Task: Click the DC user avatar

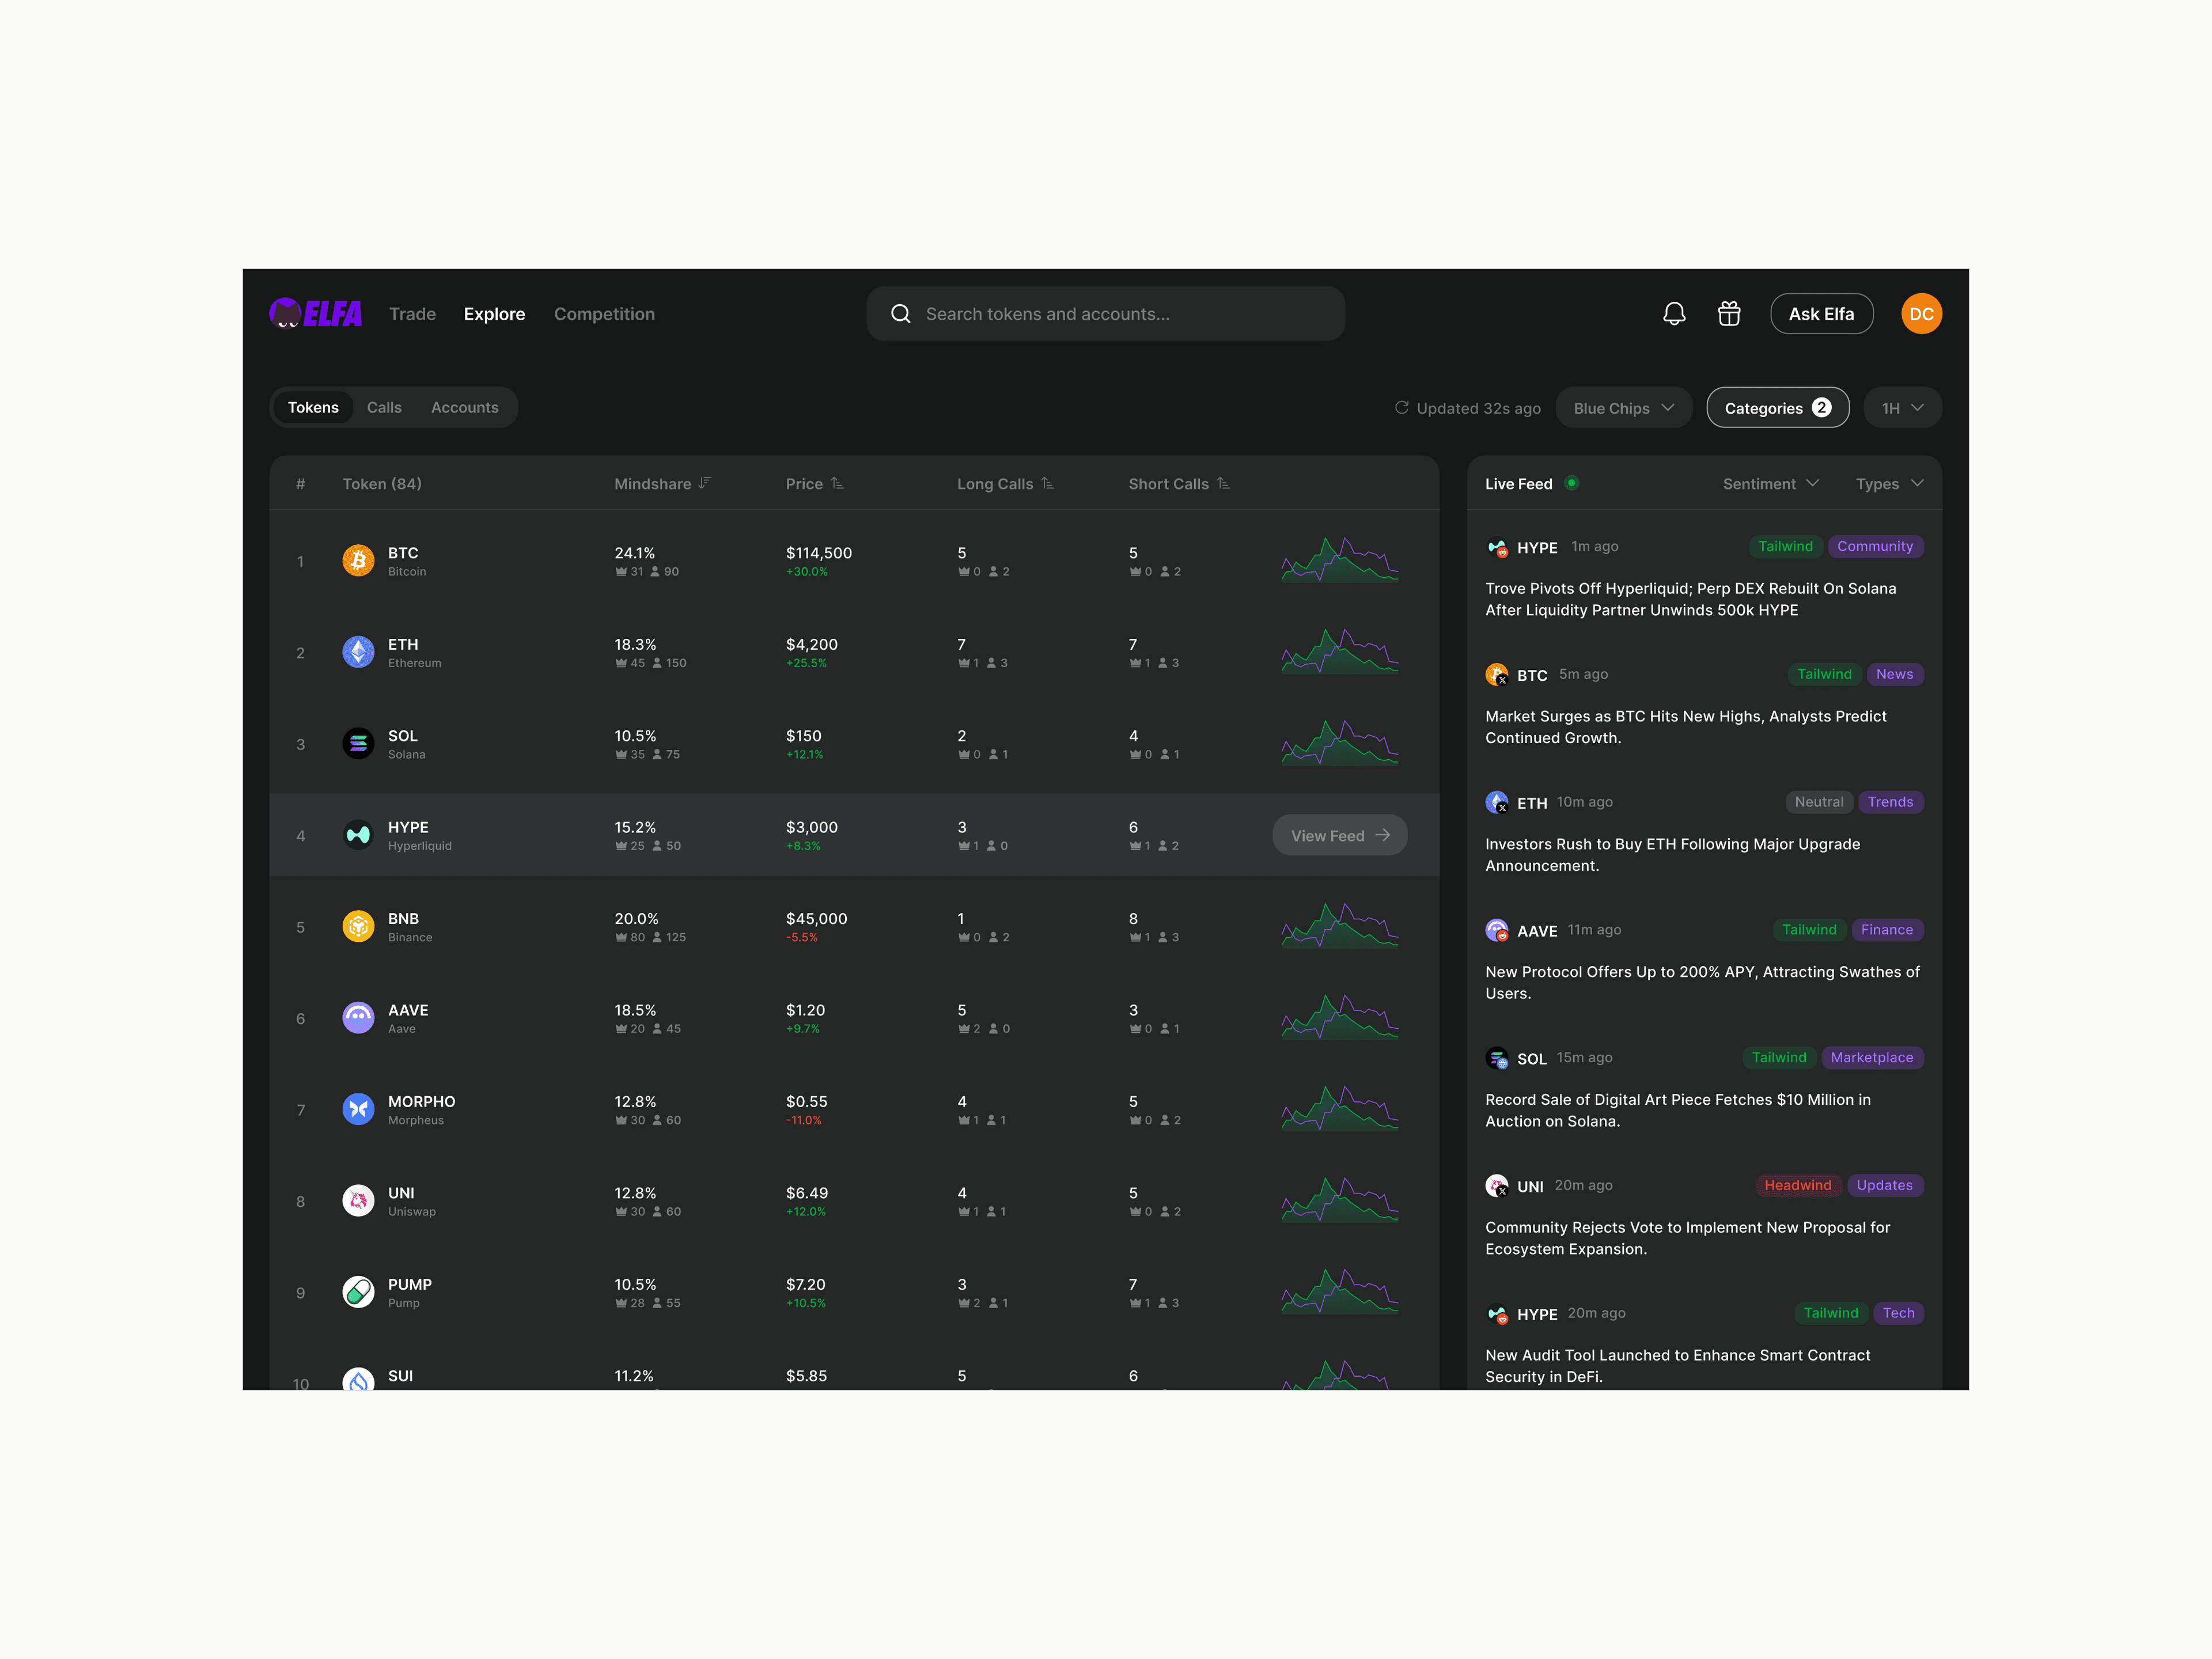Action: 1920,314
